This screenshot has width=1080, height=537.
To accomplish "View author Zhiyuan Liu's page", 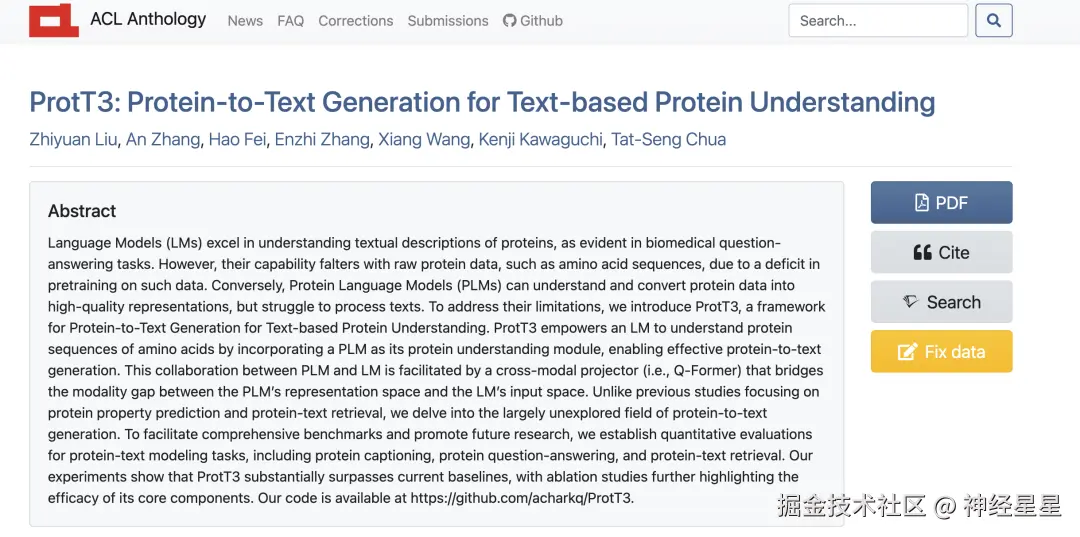I will 73,140.
